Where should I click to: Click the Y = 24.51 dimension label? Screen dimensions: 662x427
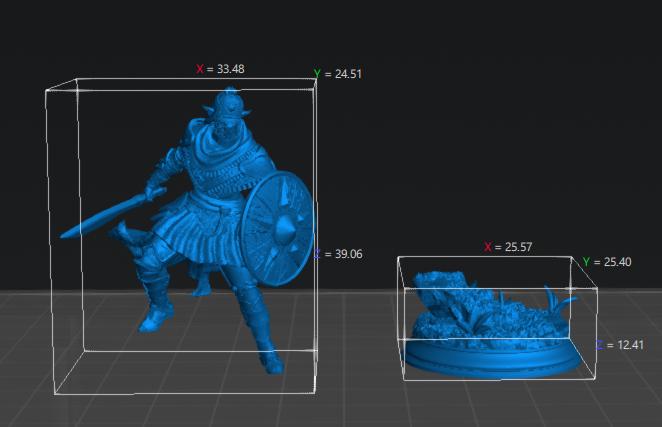click(x=338, y=74)
